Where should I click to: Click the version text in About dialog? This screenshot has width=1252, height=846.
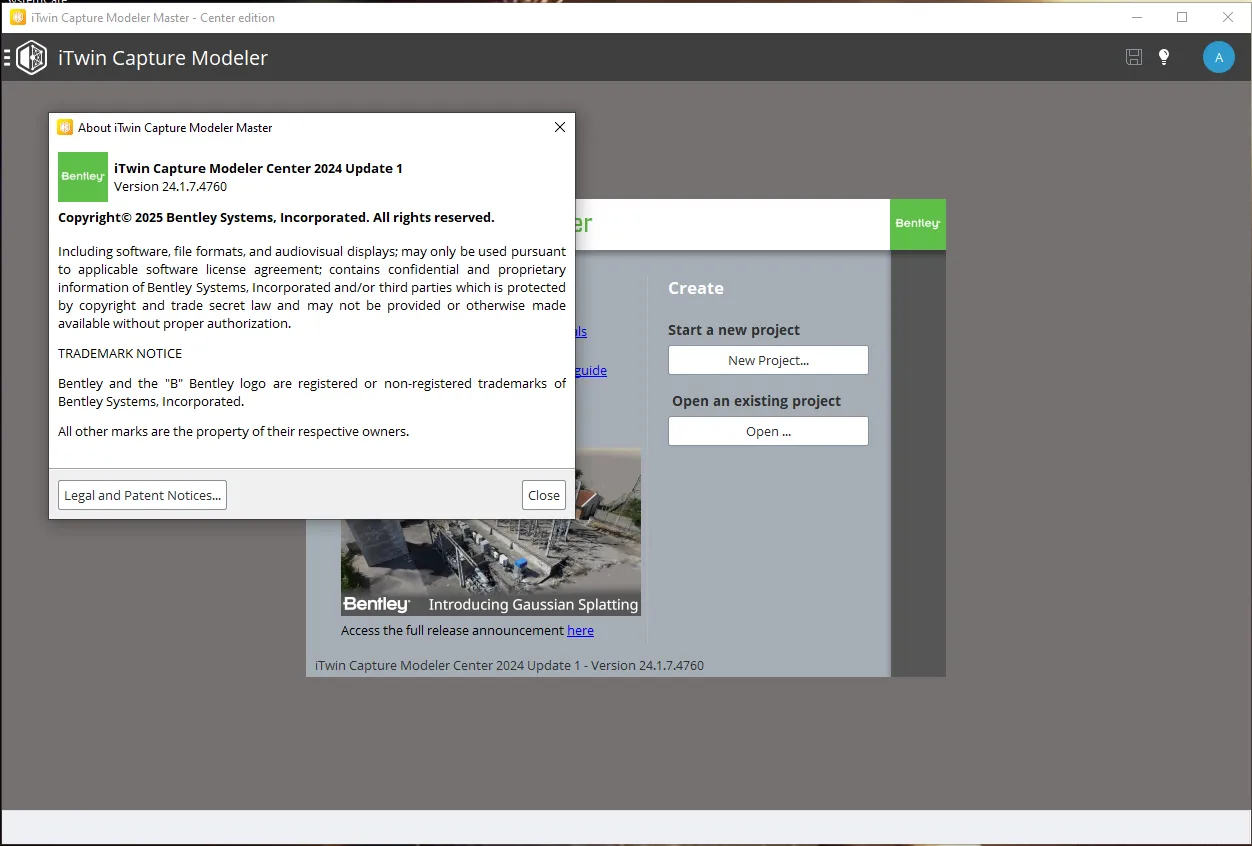(x=170, y=186)
